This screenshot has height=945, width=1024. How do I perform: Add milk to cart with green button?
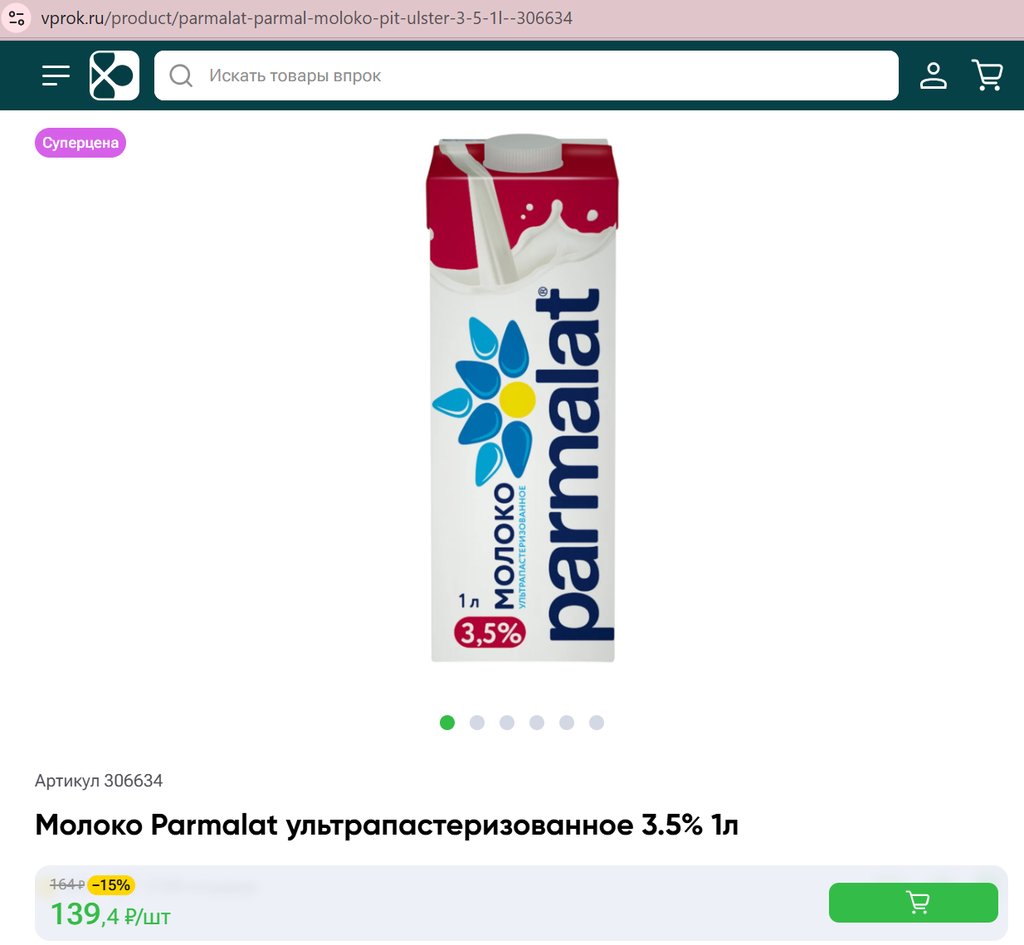click(913, 903)
